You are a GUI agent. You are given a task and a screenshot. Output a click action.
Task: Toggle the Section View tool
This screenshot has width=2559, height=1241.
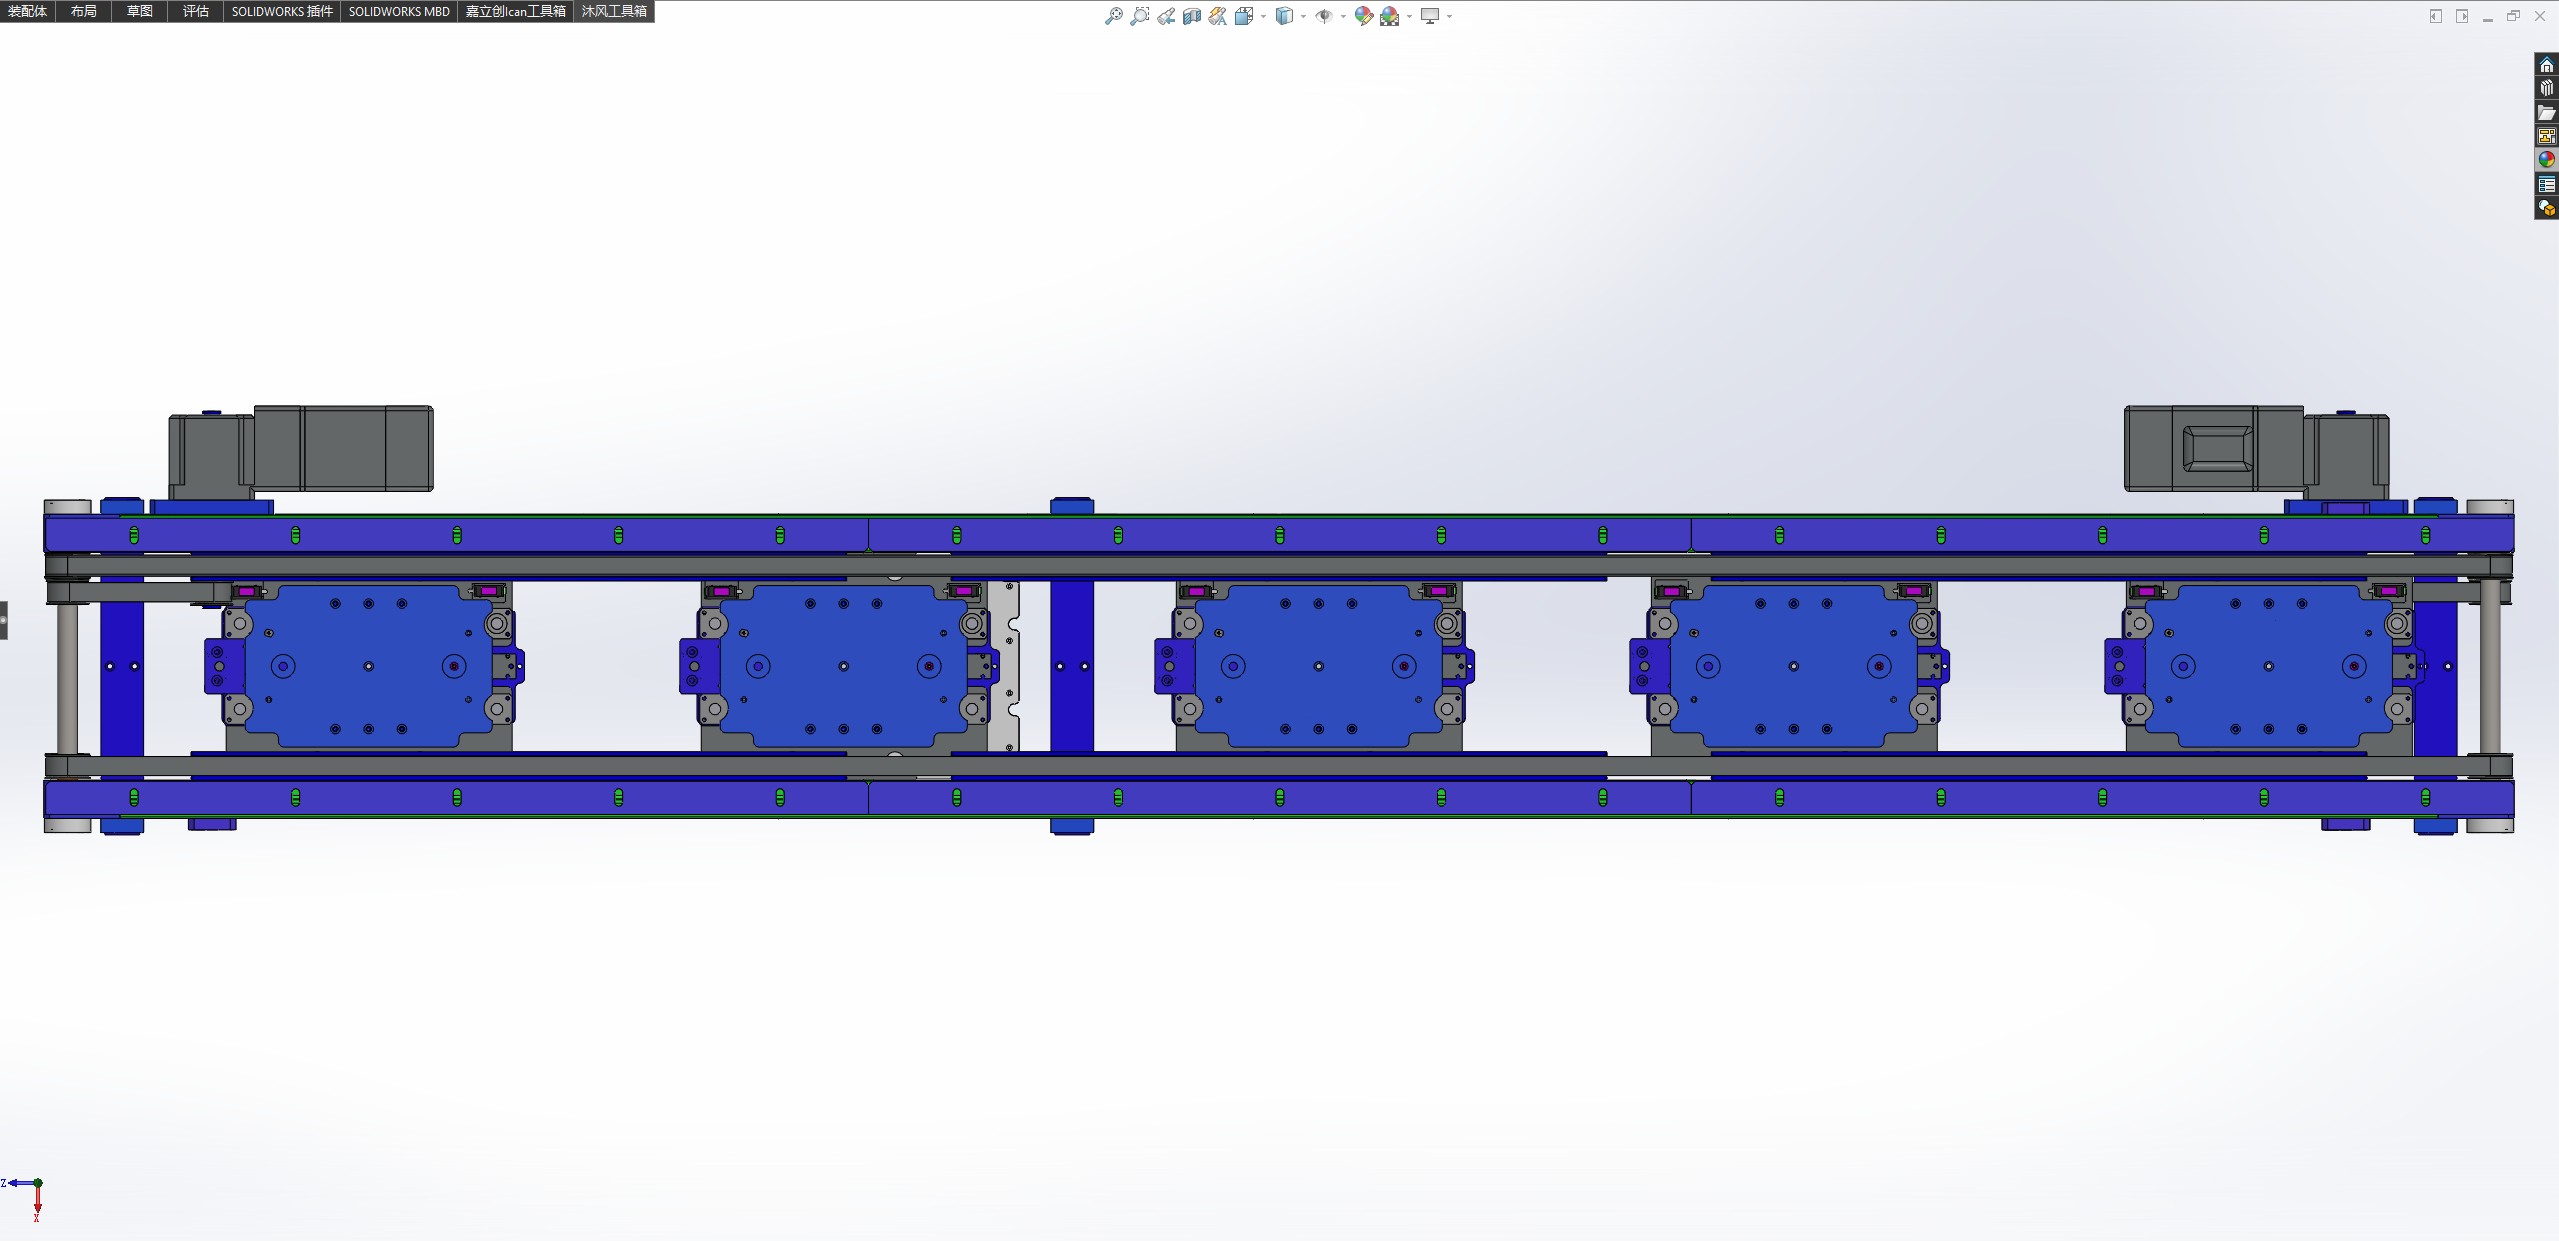(x=1191, y=16)
